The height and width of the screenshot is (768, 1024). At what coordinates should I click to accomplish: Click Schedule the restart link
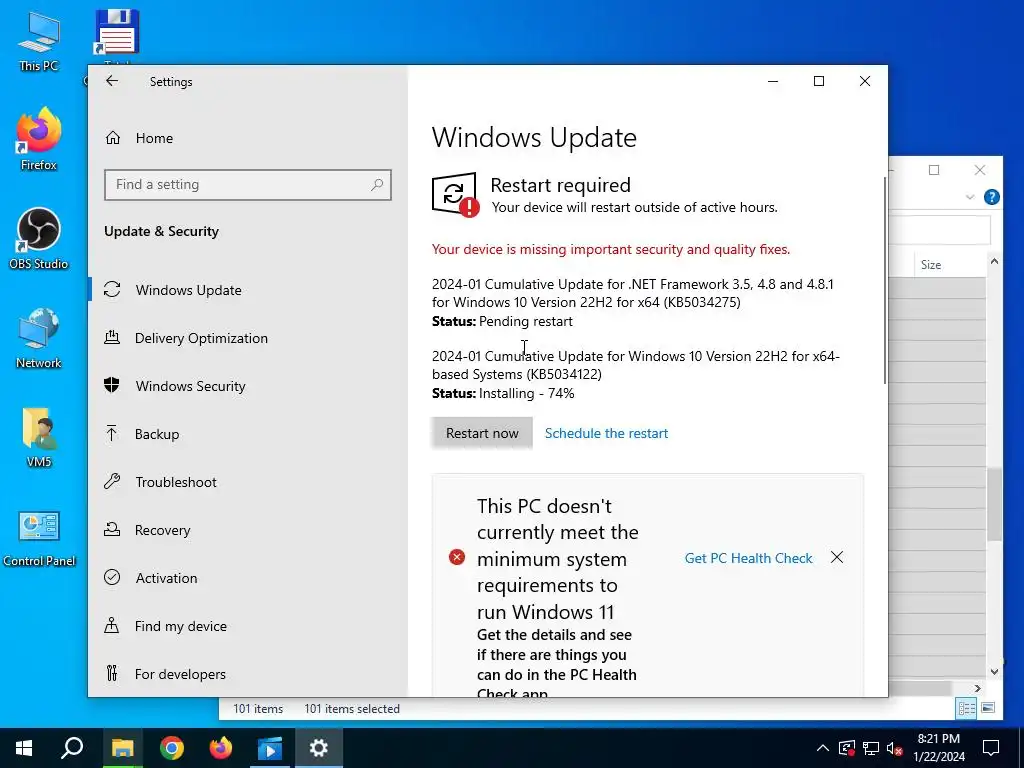click(606, 433)
